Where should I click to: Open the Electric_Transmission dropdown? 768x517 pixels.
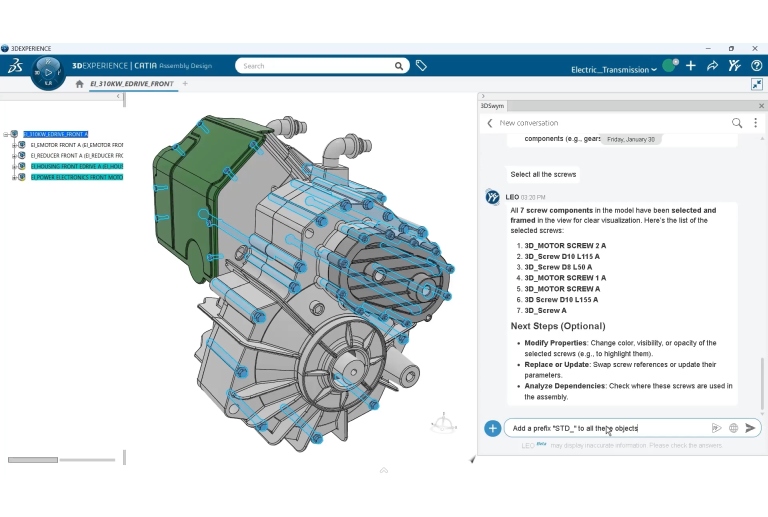(x=614, y=70)
